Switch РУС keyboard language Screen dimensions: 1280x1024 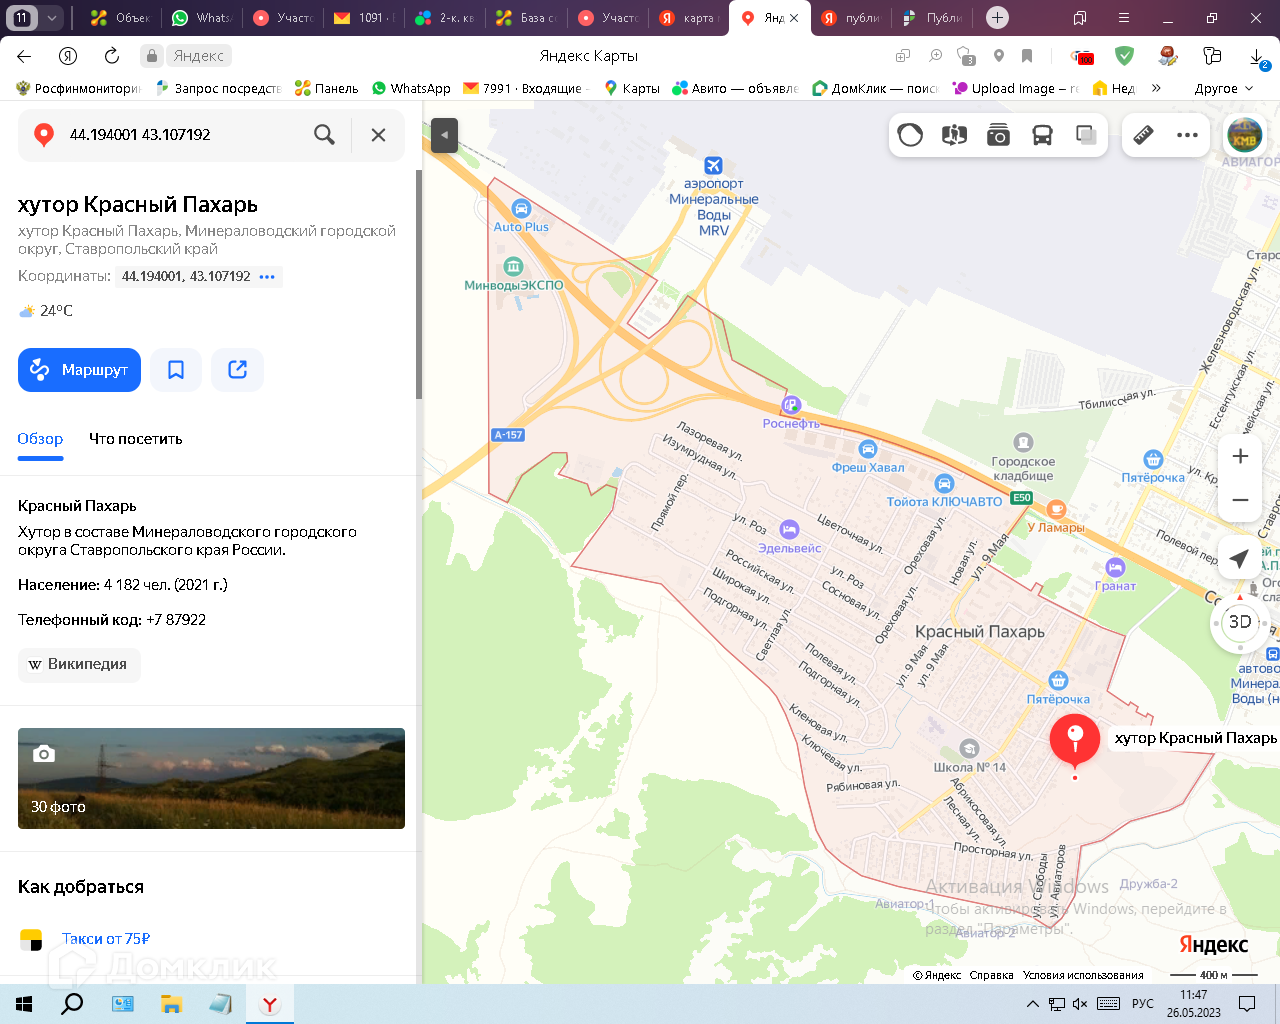click(1142, 1004)
